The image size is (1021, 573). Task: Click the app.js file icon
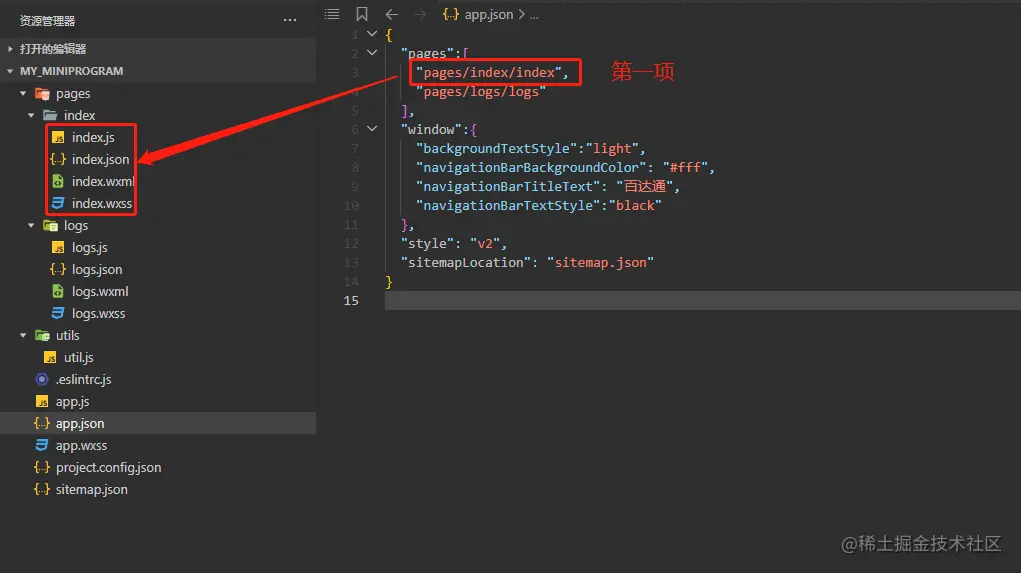point(42,402)
